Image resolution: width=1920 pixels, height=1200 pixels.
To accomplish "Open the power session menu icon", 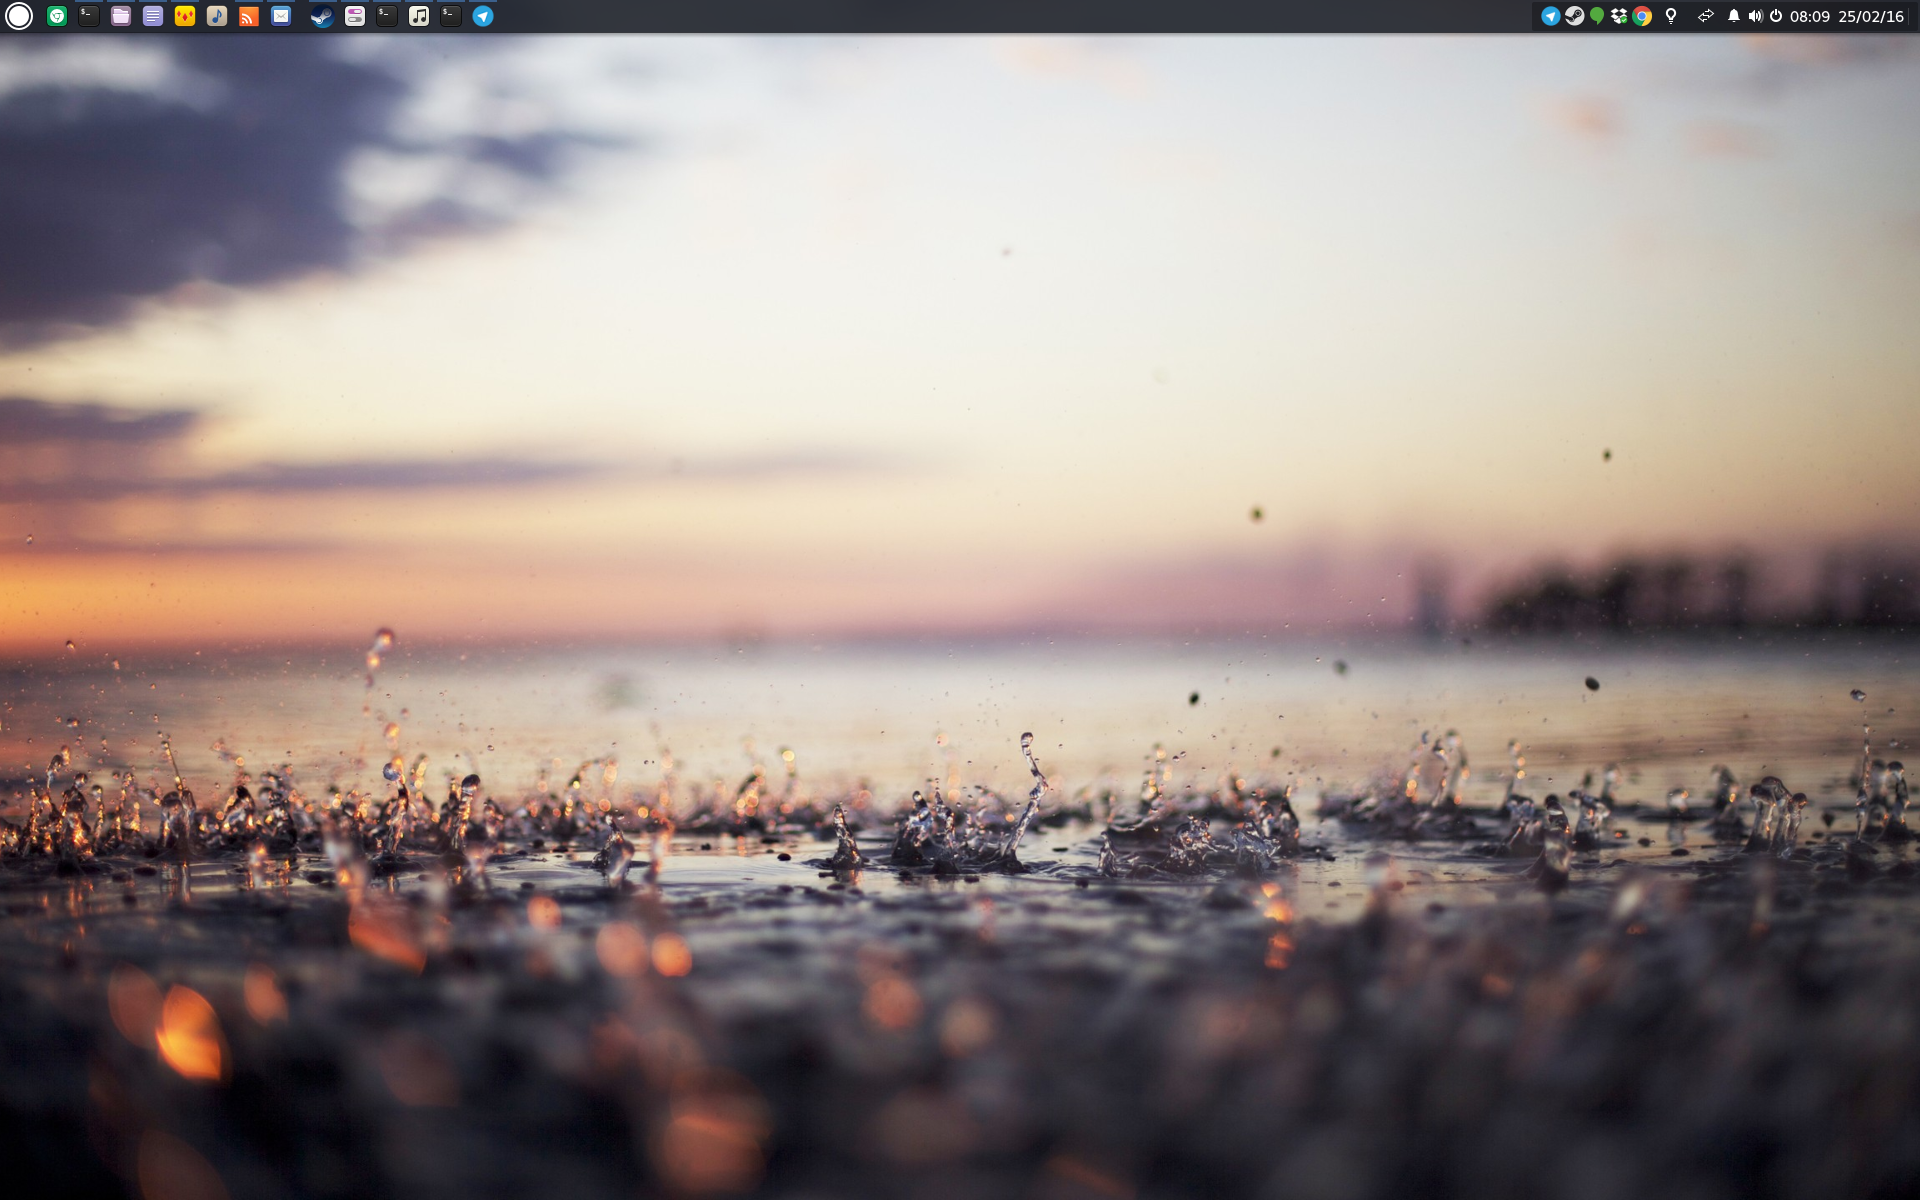I will 1776,16.
